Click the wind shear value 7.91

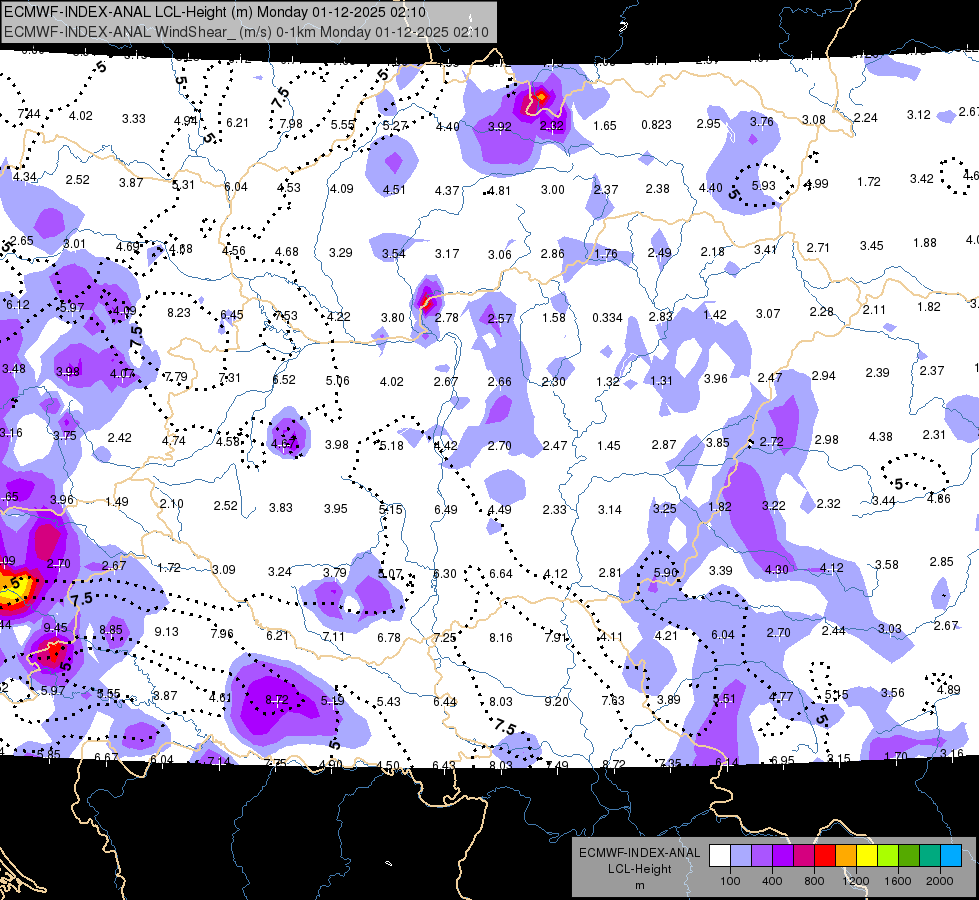[x=556, y=638]
